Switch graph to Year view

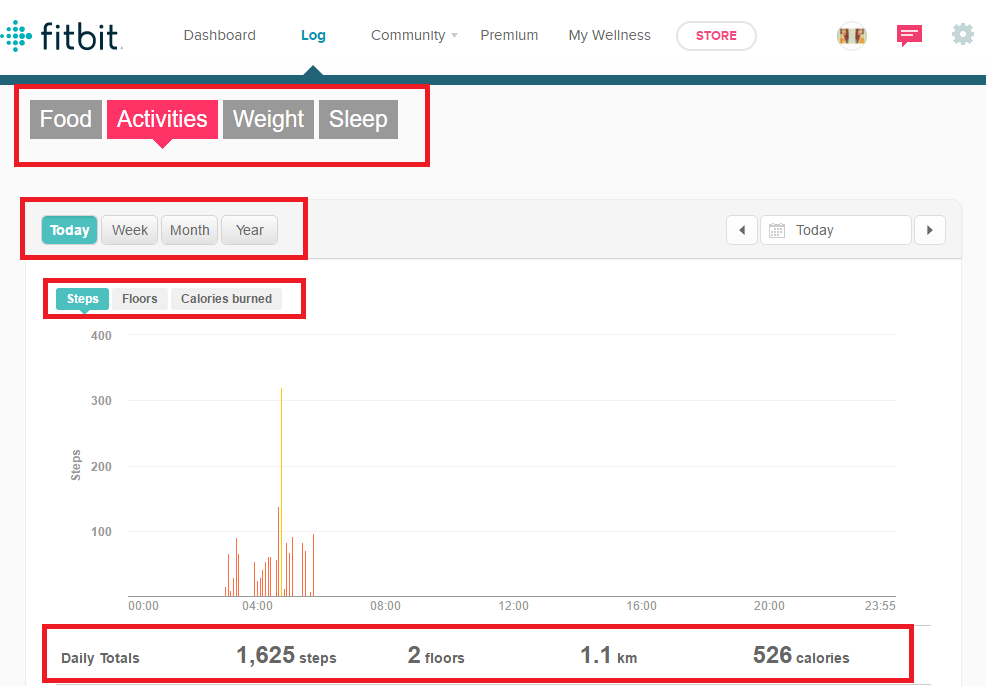tap(250, 230)
